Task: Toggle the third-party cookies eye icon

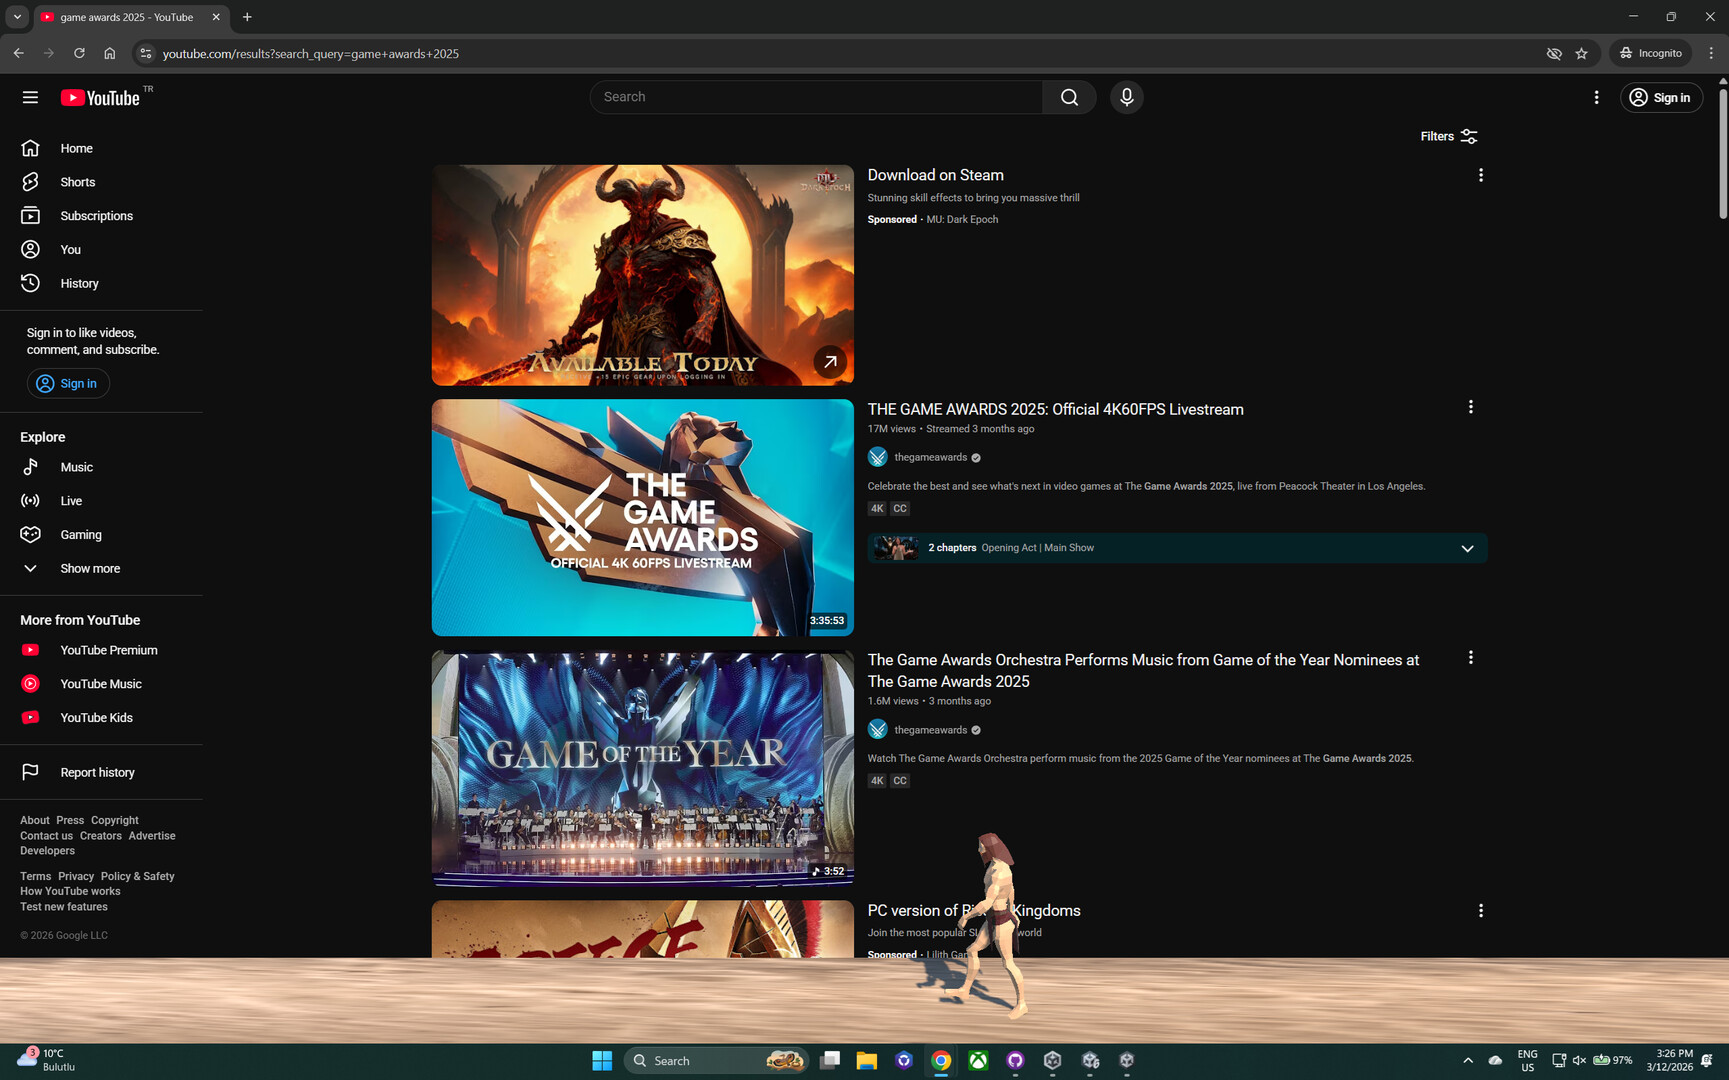Action: [x=1553, y=53]
